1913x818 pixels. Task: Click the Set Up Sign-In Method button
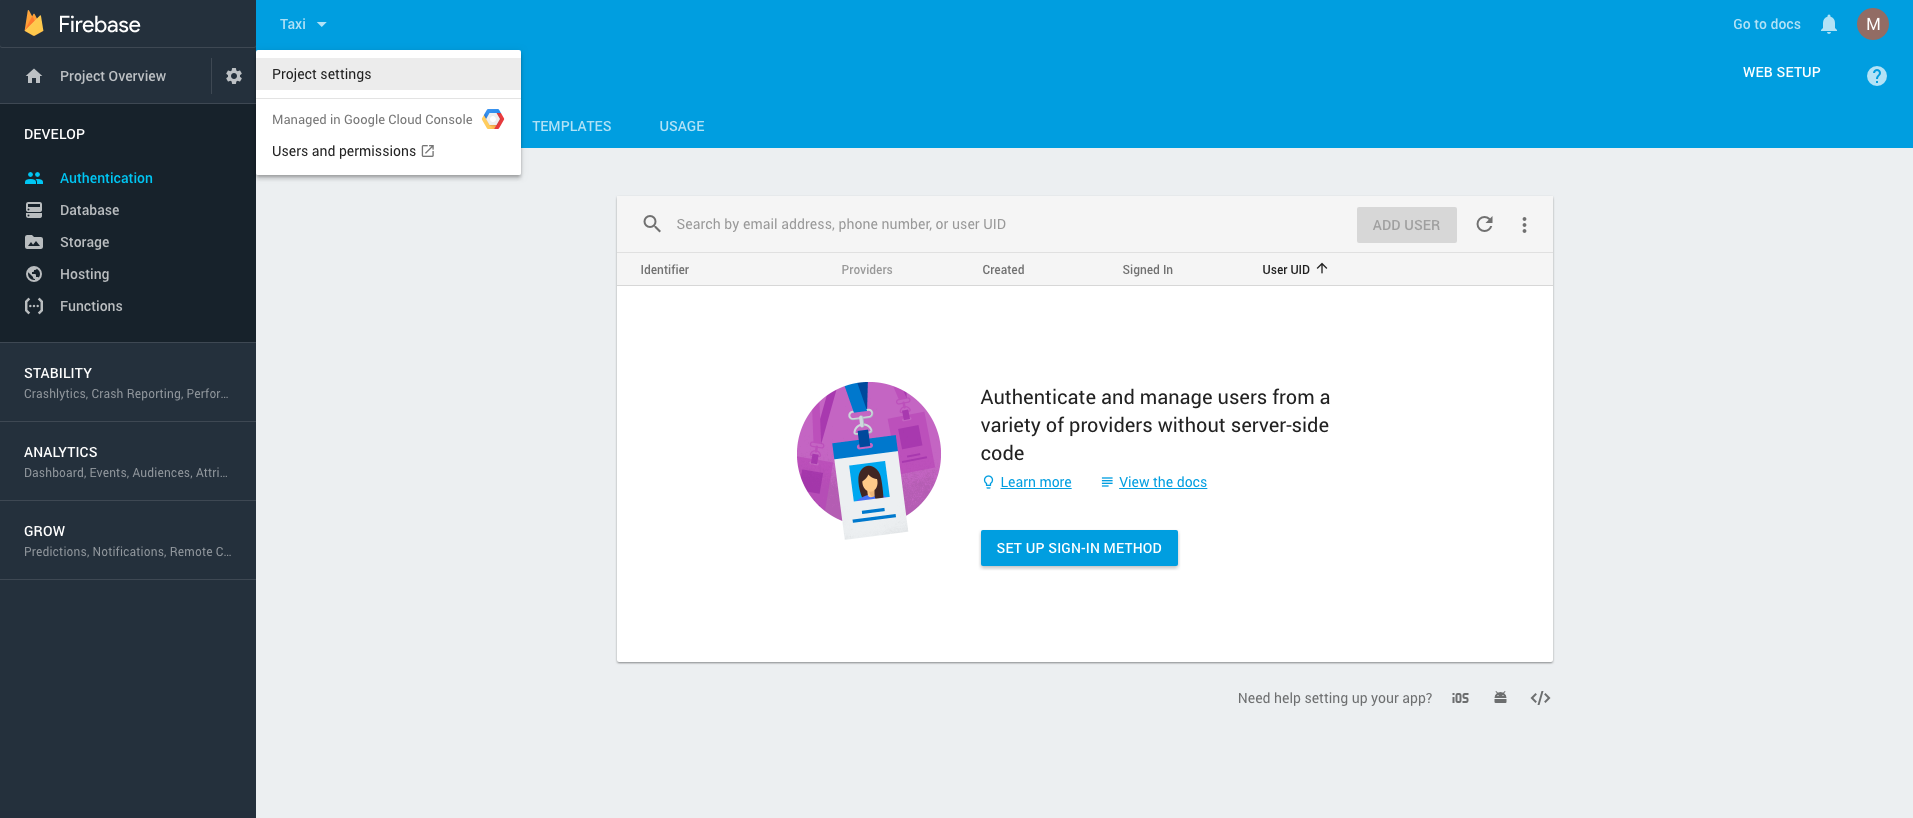pyautogui.click(x=1079, y=548)
